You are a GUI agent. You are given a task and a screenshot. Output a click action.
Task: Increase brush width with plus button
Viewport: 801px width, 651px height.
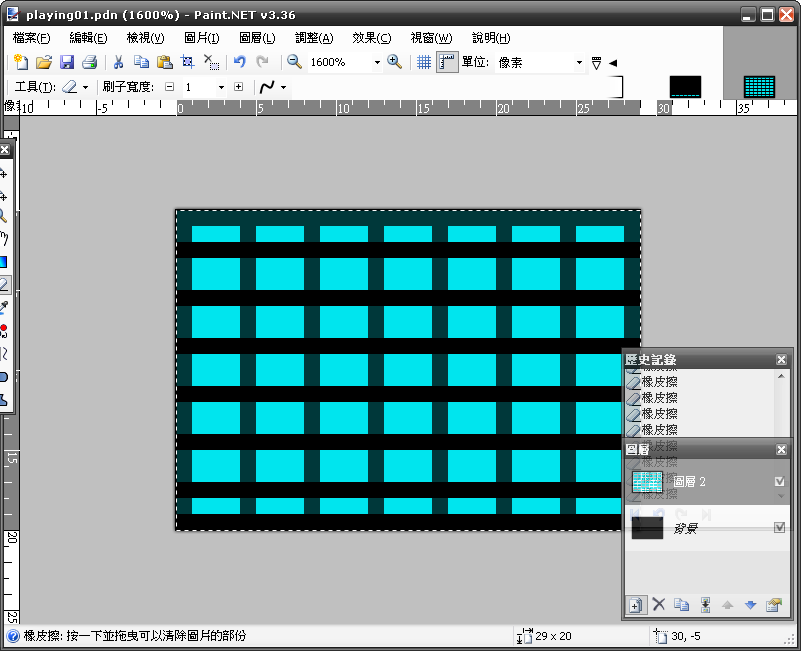tap(238, 87)
